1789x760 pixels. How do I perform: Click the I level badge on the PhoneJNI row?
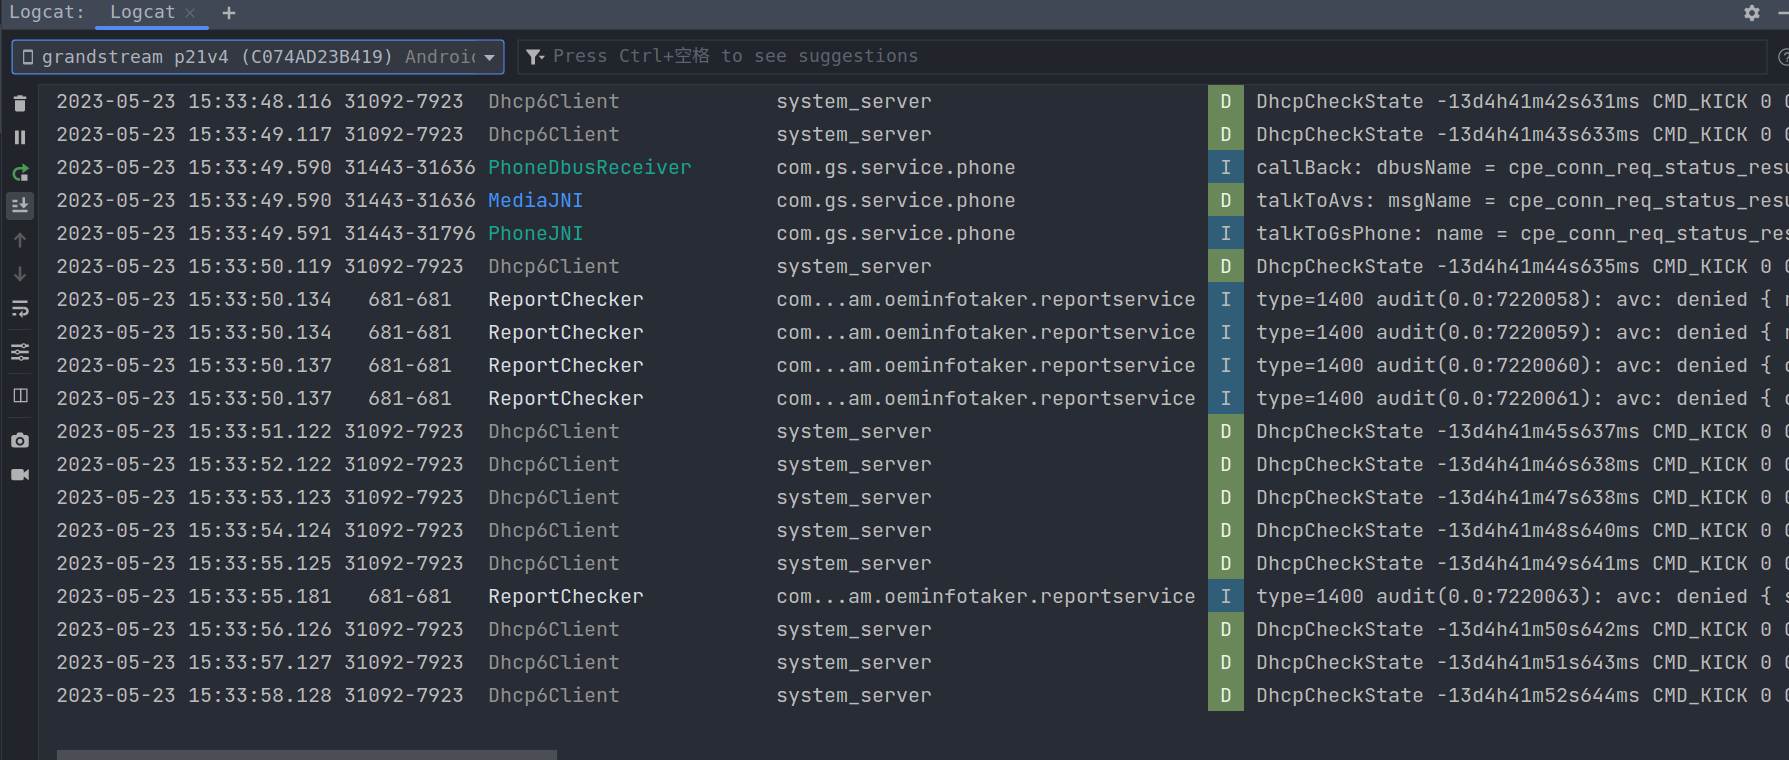[1225, 233]
